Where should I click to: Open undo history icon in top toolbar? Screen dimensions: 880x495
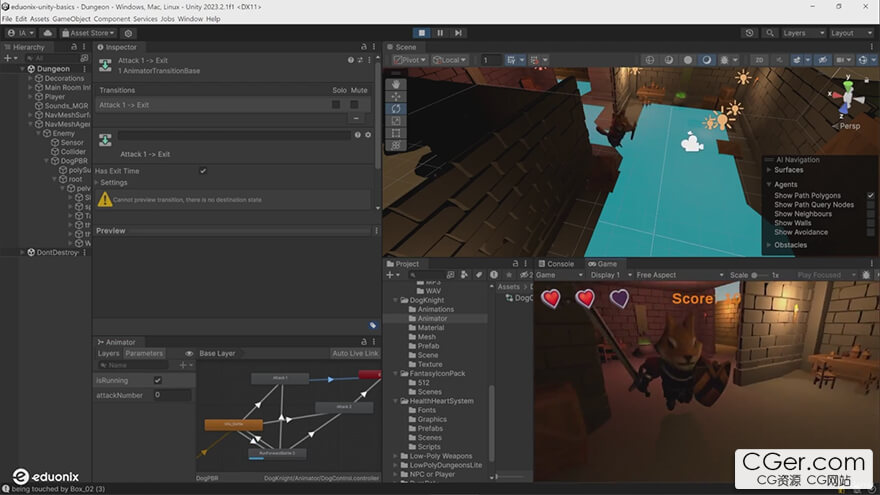[x=749, y=33]
